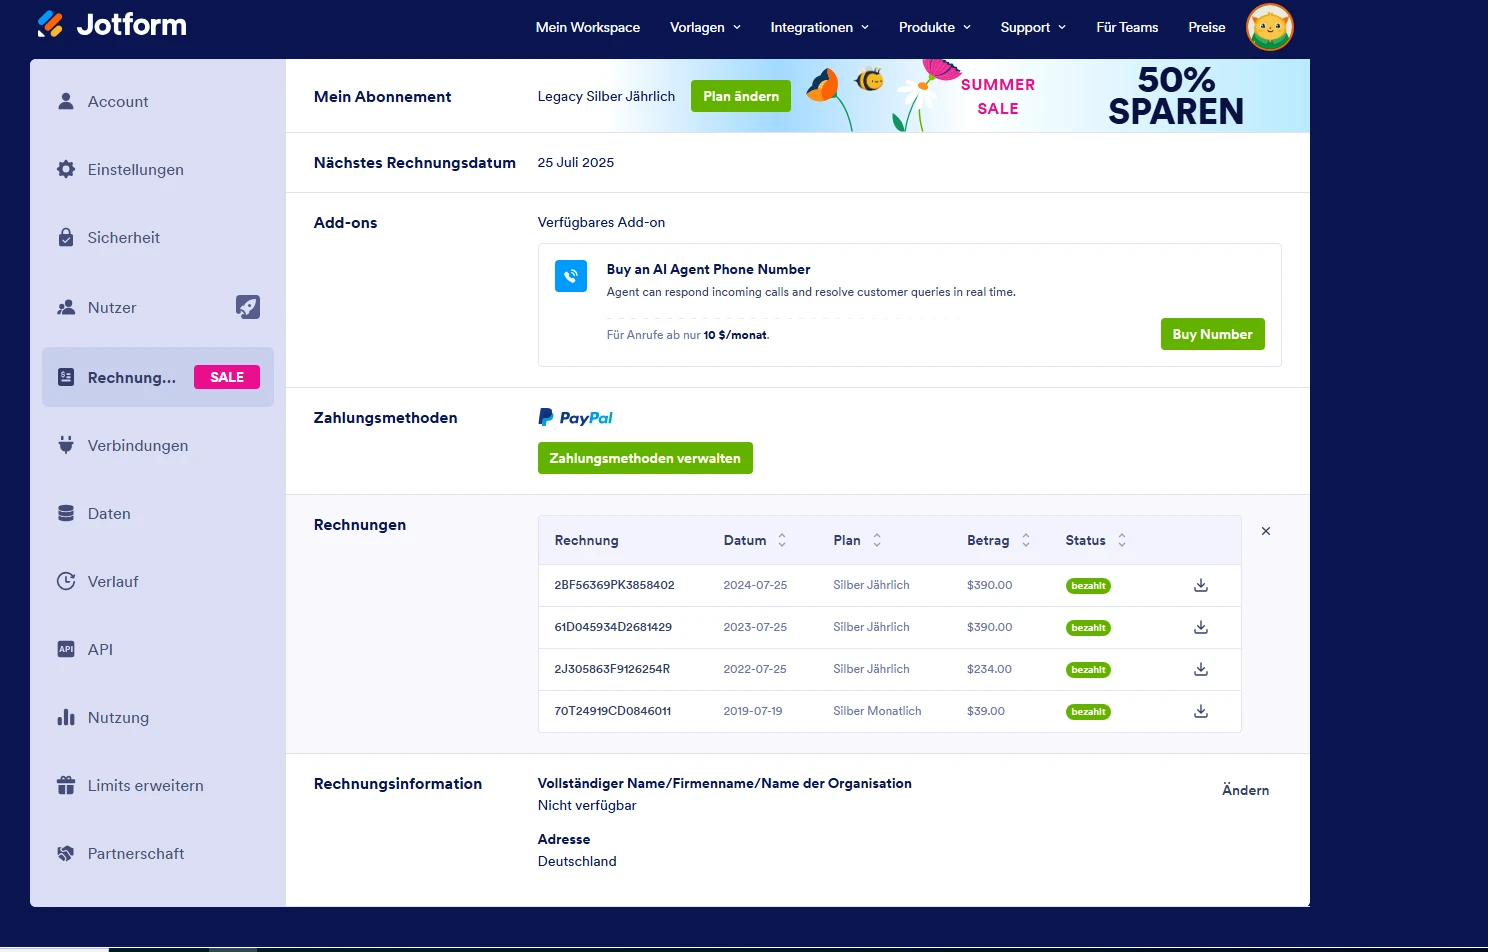This screenshot has height=952, width=1488.
Task: Click Ändern next to Rechnungsinformation
Action: pos(1244,790)
